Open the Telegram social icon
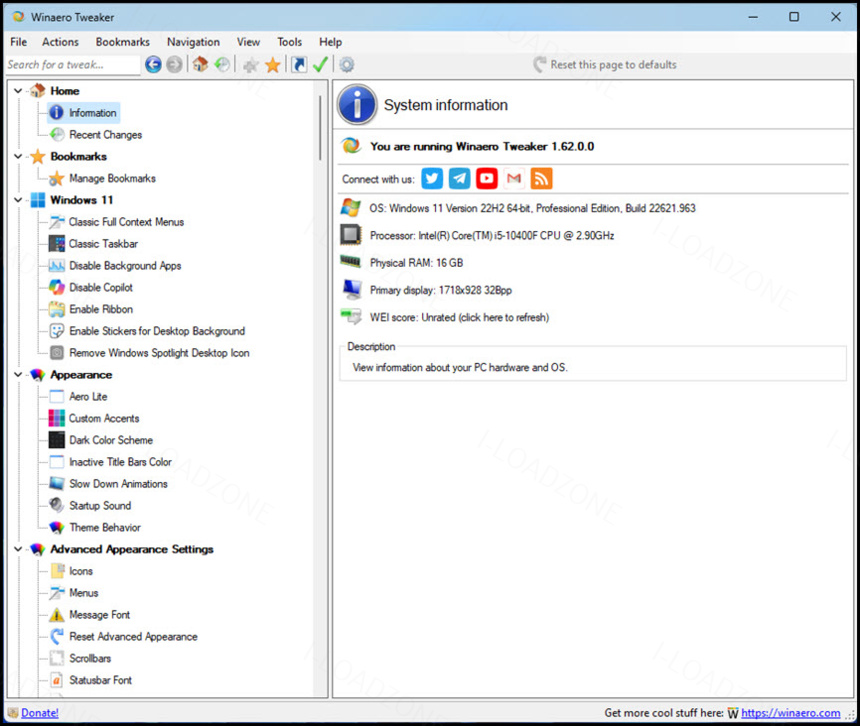860x726 pixels. coord(460,179)
